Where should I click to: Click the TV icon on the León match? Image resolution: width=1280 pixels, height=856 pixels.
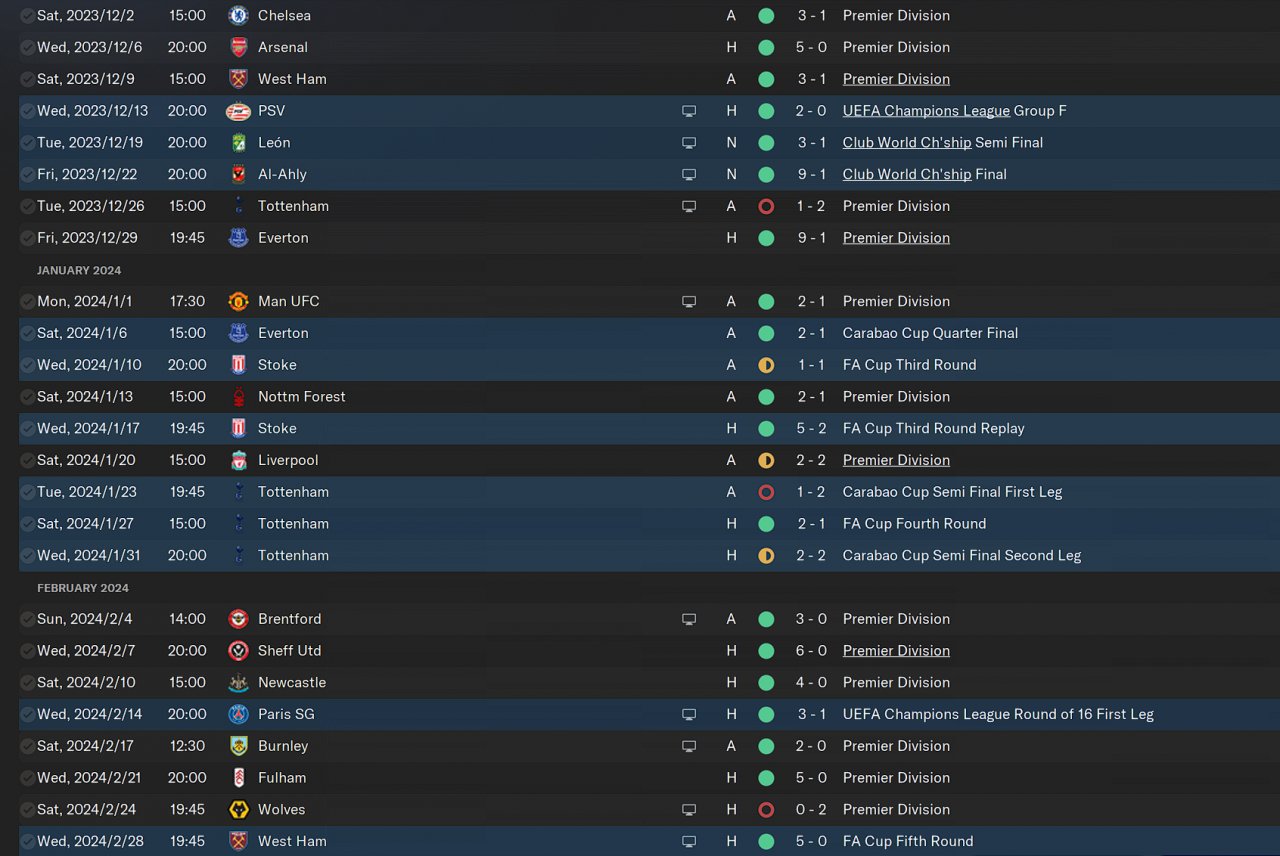689,143
